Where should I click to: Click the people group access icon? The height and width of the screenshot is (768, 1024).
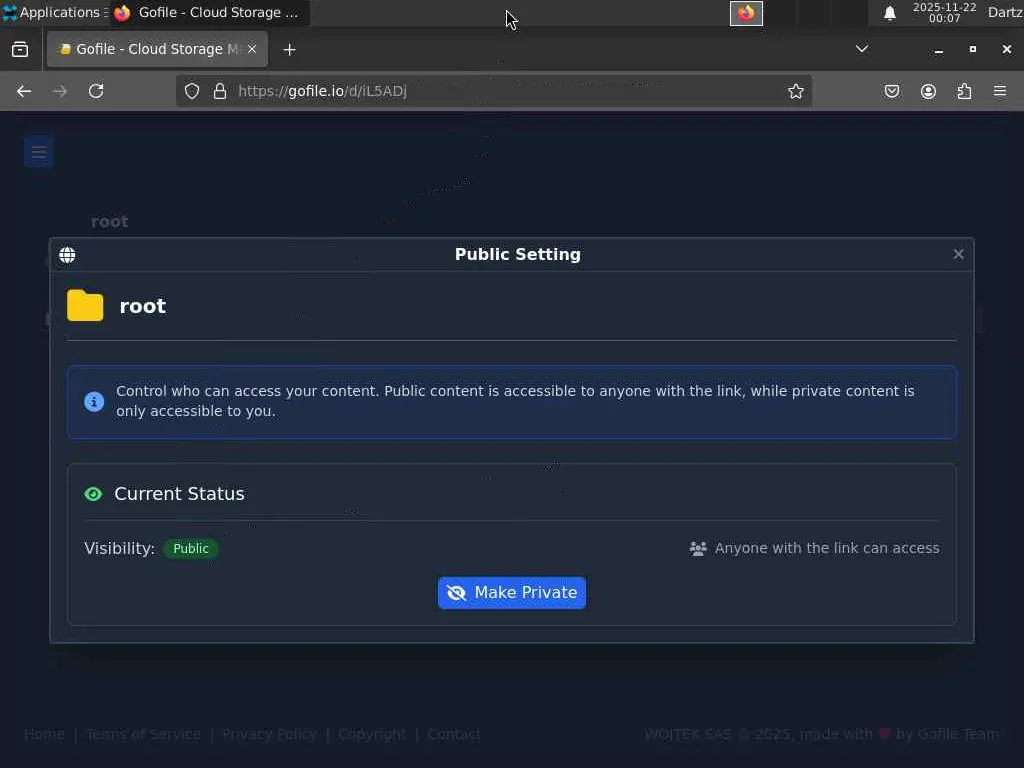[698, 549]
